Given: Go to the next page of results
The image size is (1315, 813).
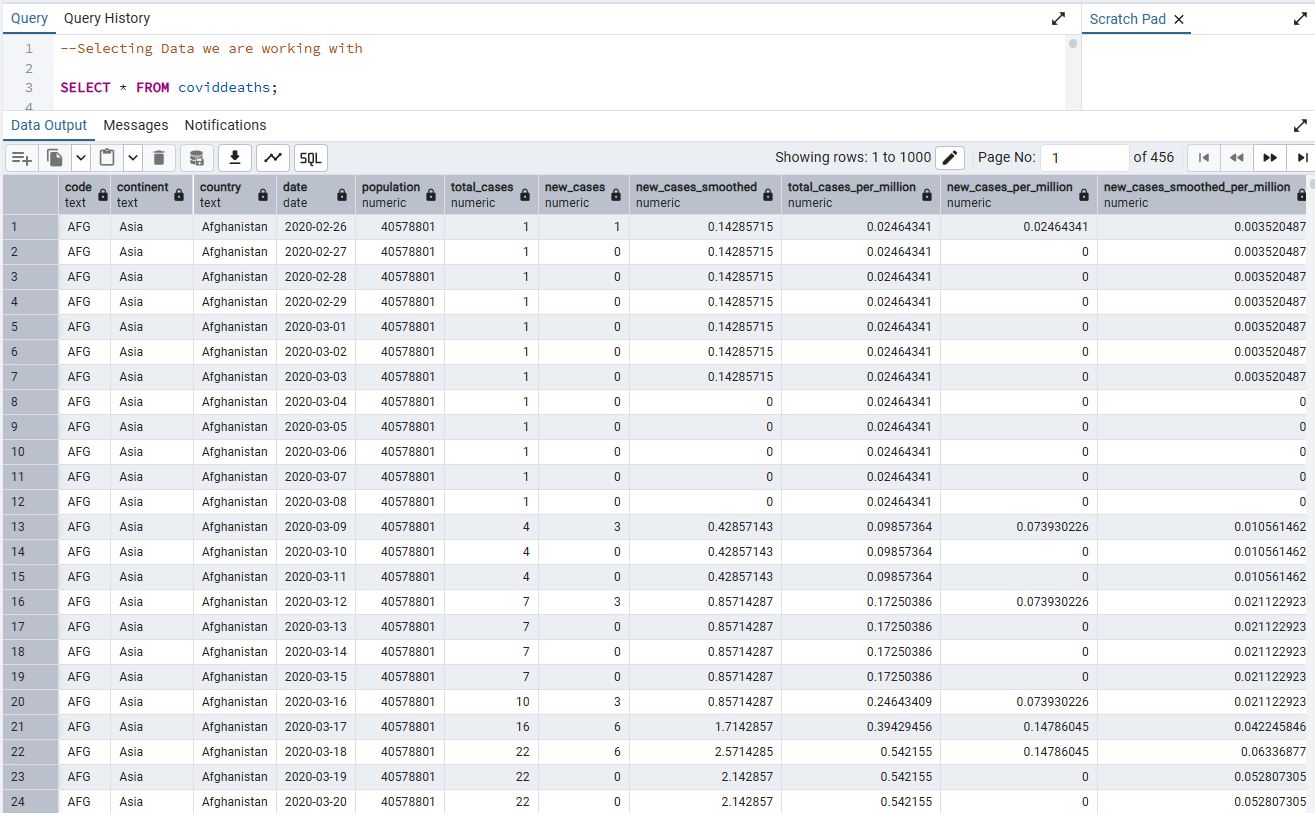Looking at the screenshot, I should (1269, 158).
